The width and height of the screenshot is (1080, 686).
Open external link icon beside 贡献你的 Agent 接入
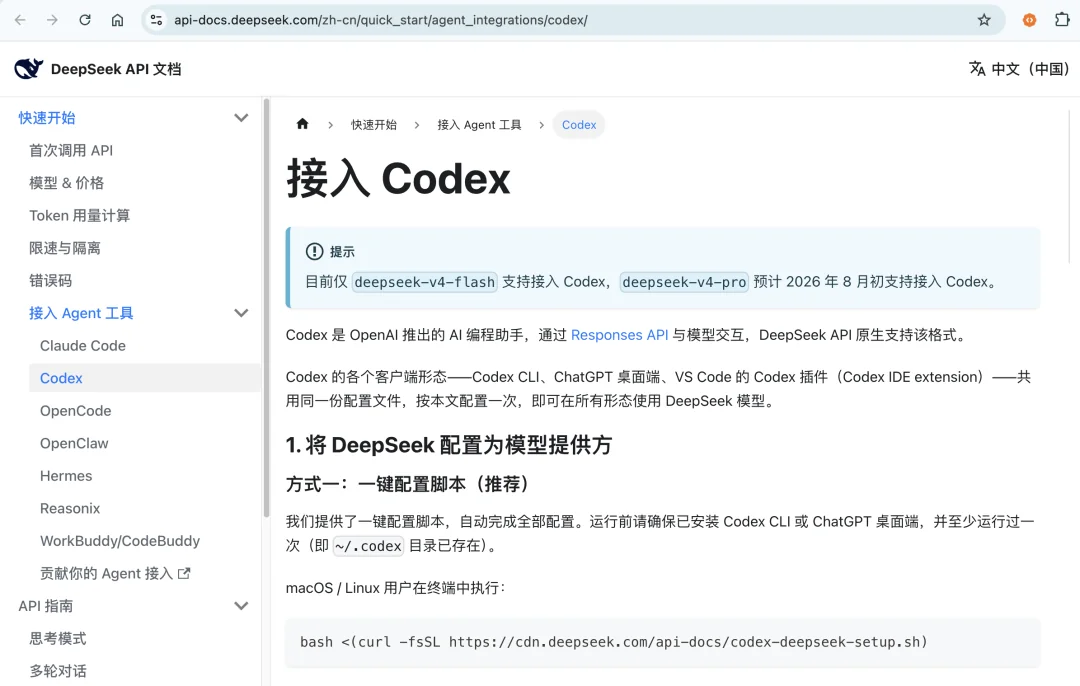pyautogui.click(x=184, y=573)
